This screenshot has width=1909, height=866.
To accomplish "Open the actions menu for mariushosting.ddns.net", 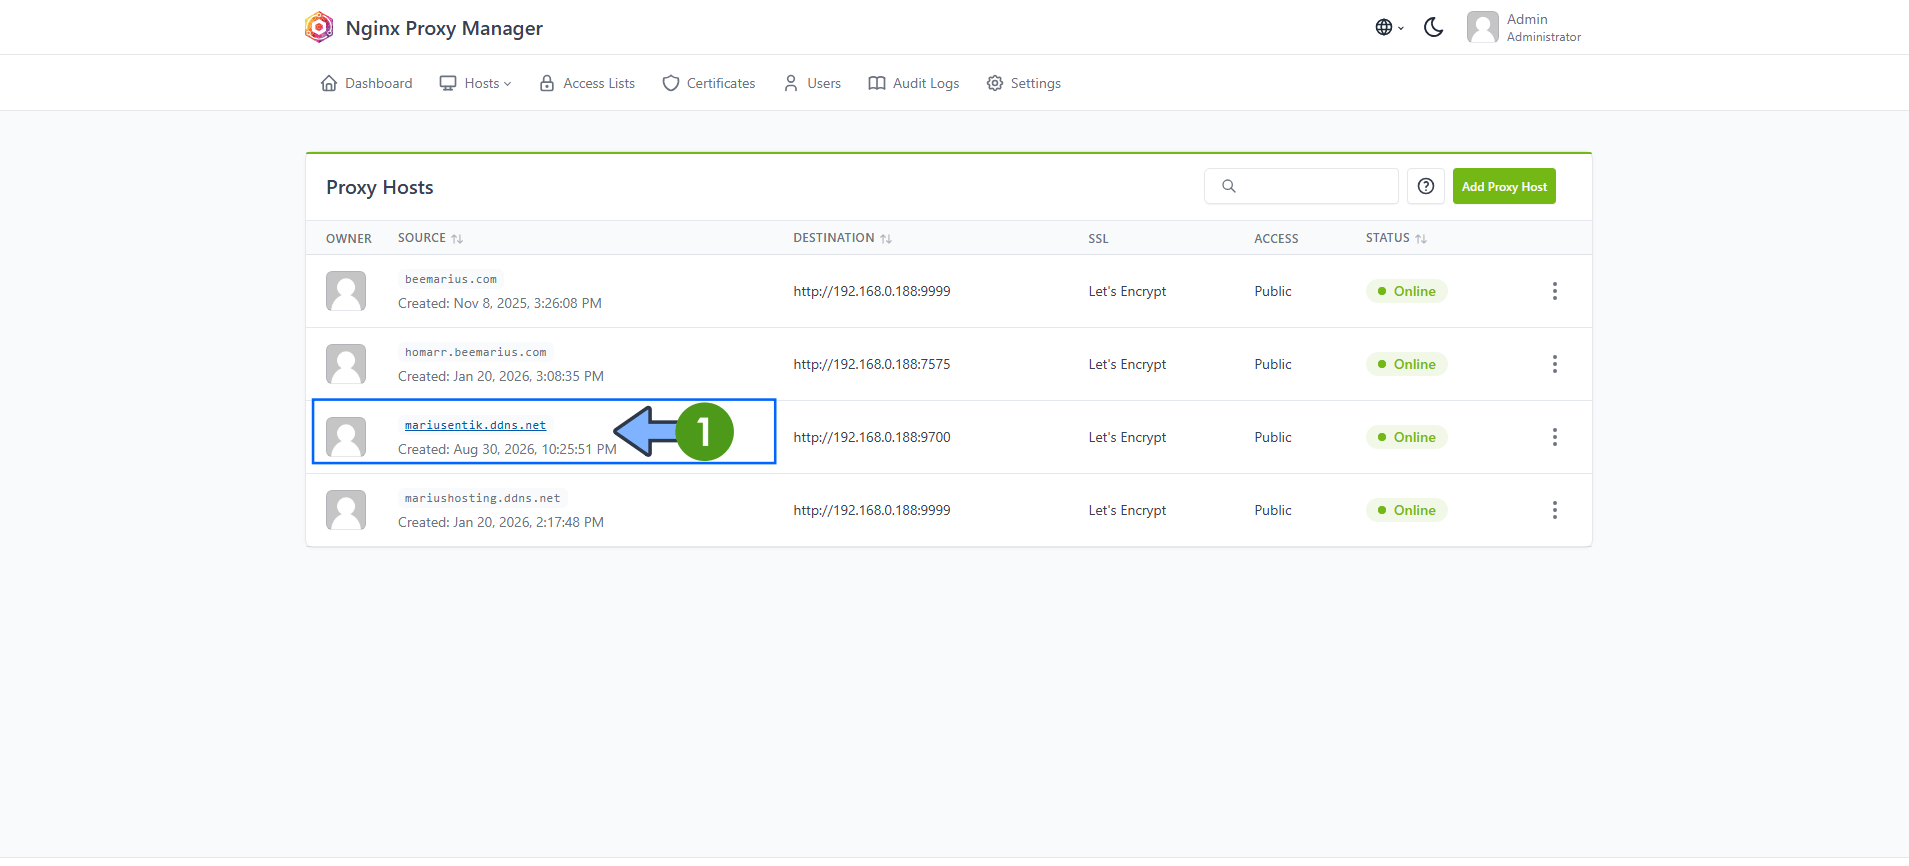I will 1554,510.
